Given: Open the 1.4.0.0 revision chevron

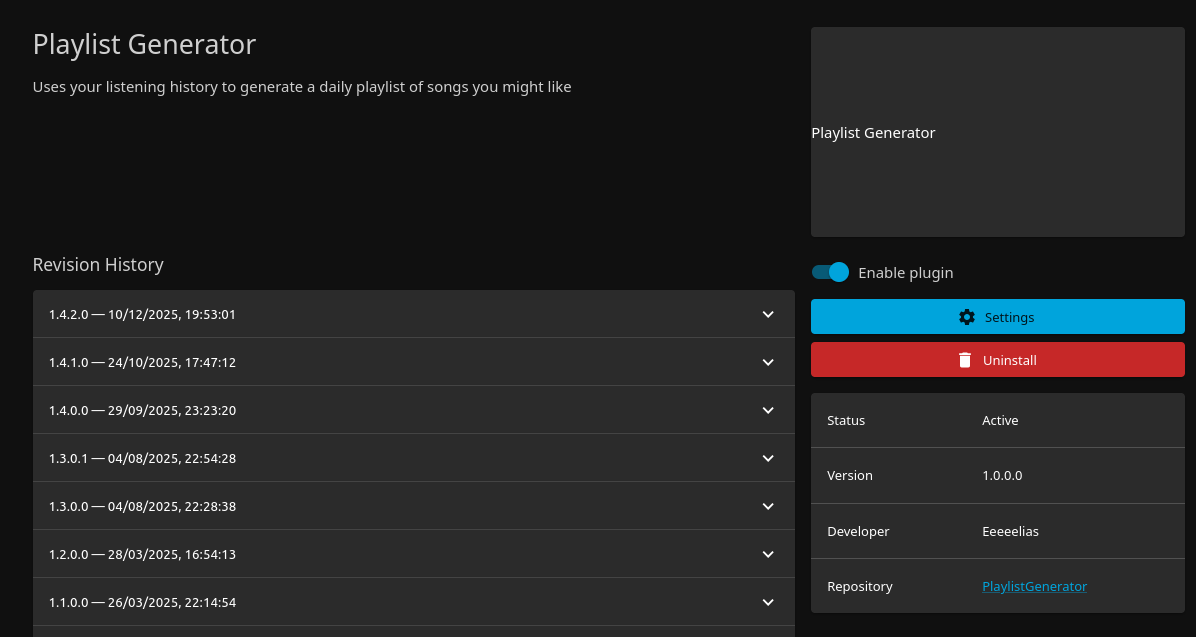Looking at the screenshot, I should click(768, 410).
